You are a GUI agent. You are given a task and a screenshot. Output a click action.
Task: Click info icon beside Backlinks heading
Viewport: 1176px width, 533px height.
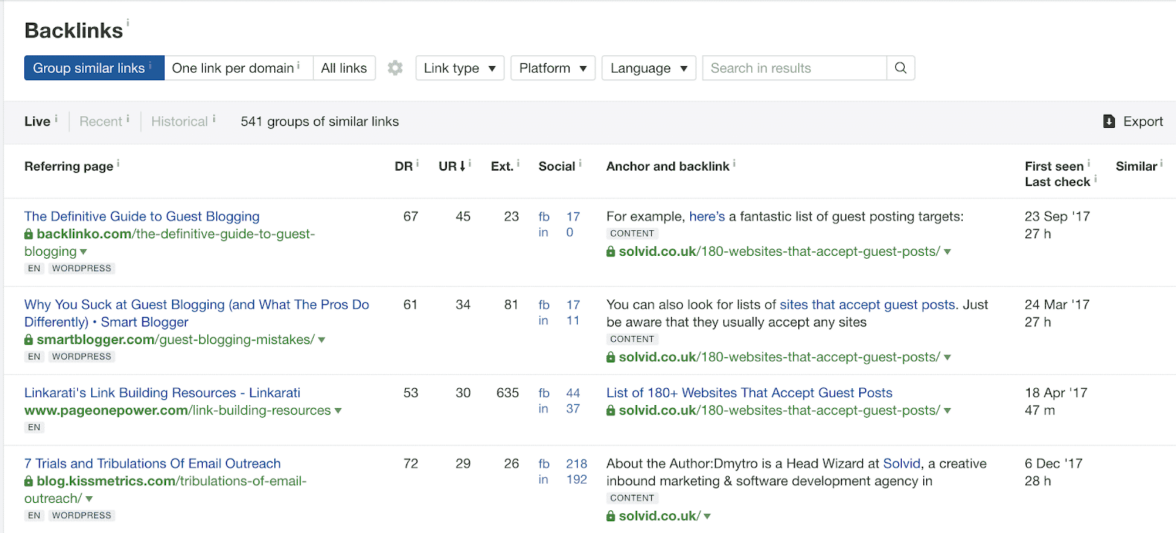128,23
